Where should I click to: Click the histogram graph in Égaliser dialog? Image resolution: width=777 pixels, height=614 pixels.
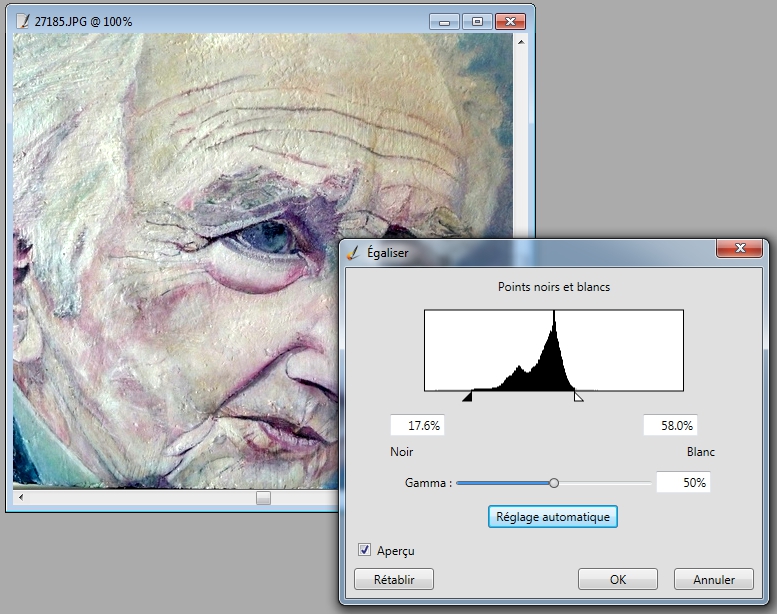554,350
